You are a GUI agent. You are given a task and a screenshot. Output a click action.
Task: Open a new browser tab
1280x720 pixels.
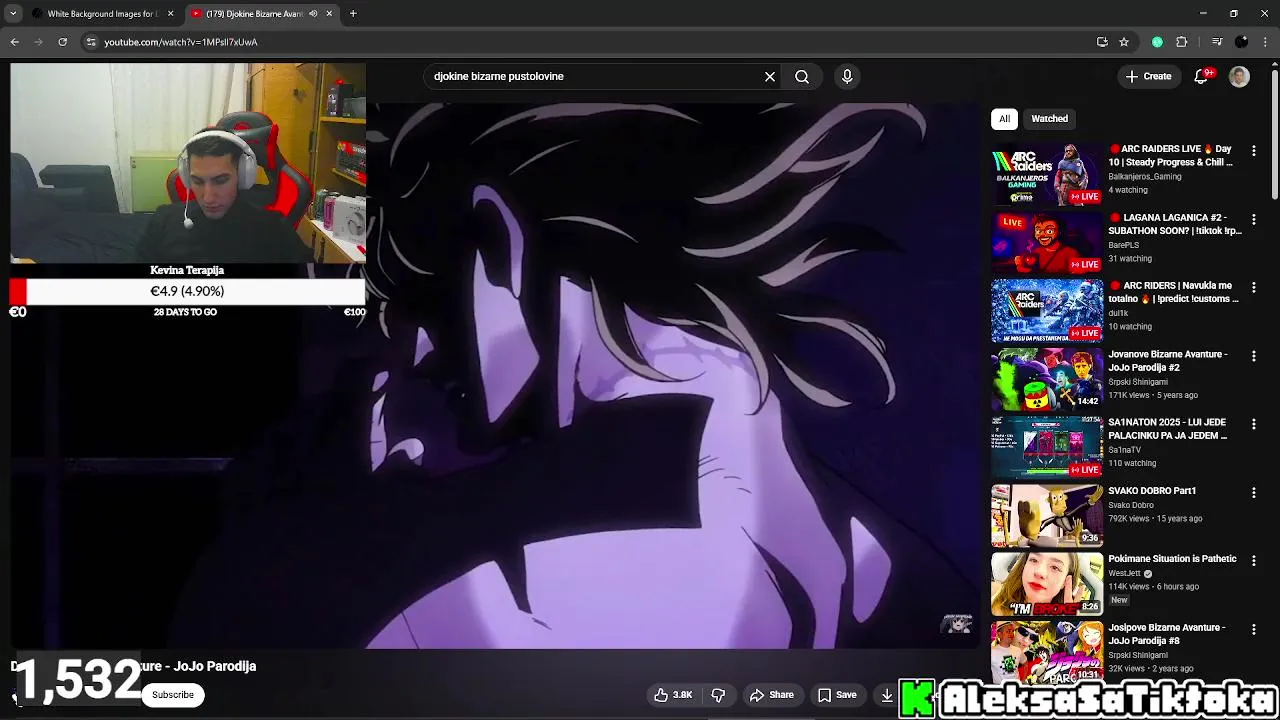[x=353, y=14]
